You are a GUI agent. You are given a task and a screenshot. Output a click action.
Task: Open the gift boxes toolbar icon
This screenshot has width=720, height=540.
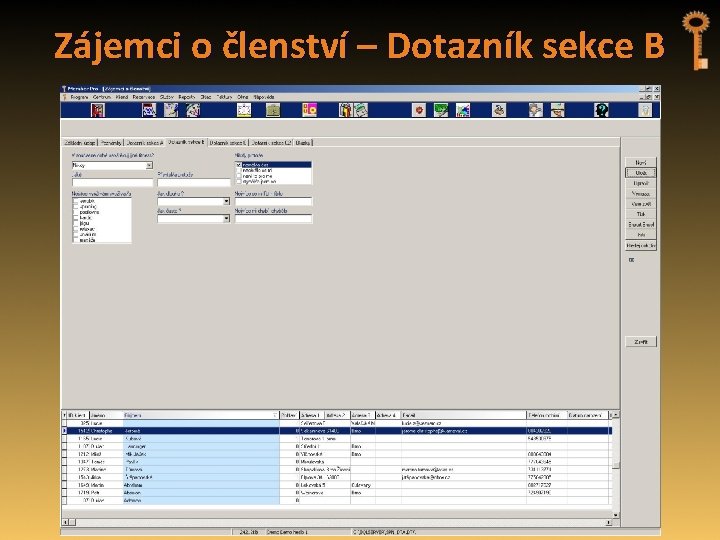[345, 110]
